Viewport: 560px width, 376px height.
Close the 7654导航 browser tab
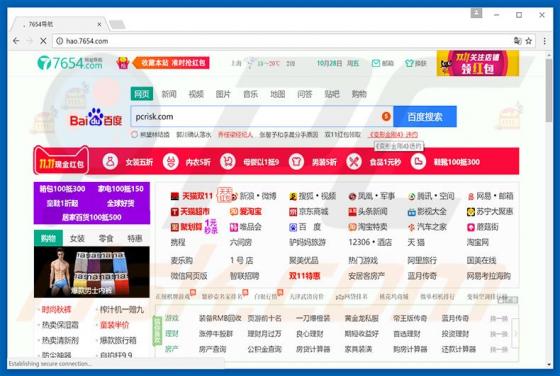pos(99,25)
